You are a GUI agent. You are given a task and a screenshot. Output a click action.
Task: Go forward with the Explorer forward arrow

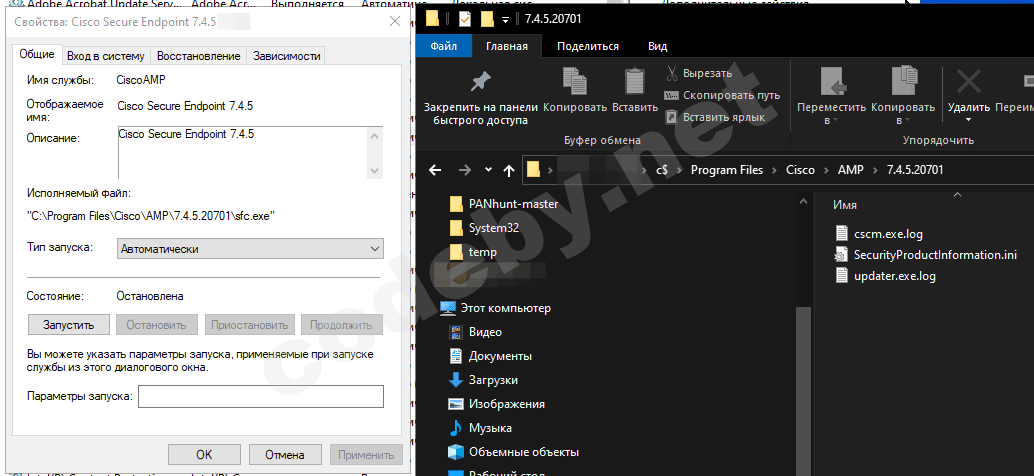tap(465, 170)
